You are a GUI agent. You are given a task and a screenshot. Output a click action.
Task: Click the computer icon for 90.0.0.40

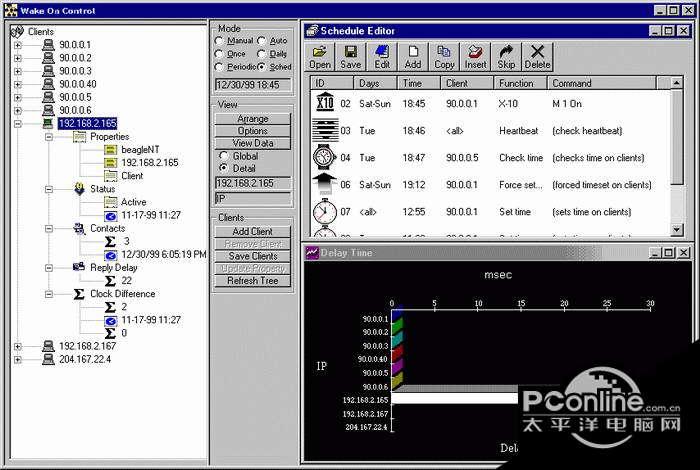tap(48, 84)
